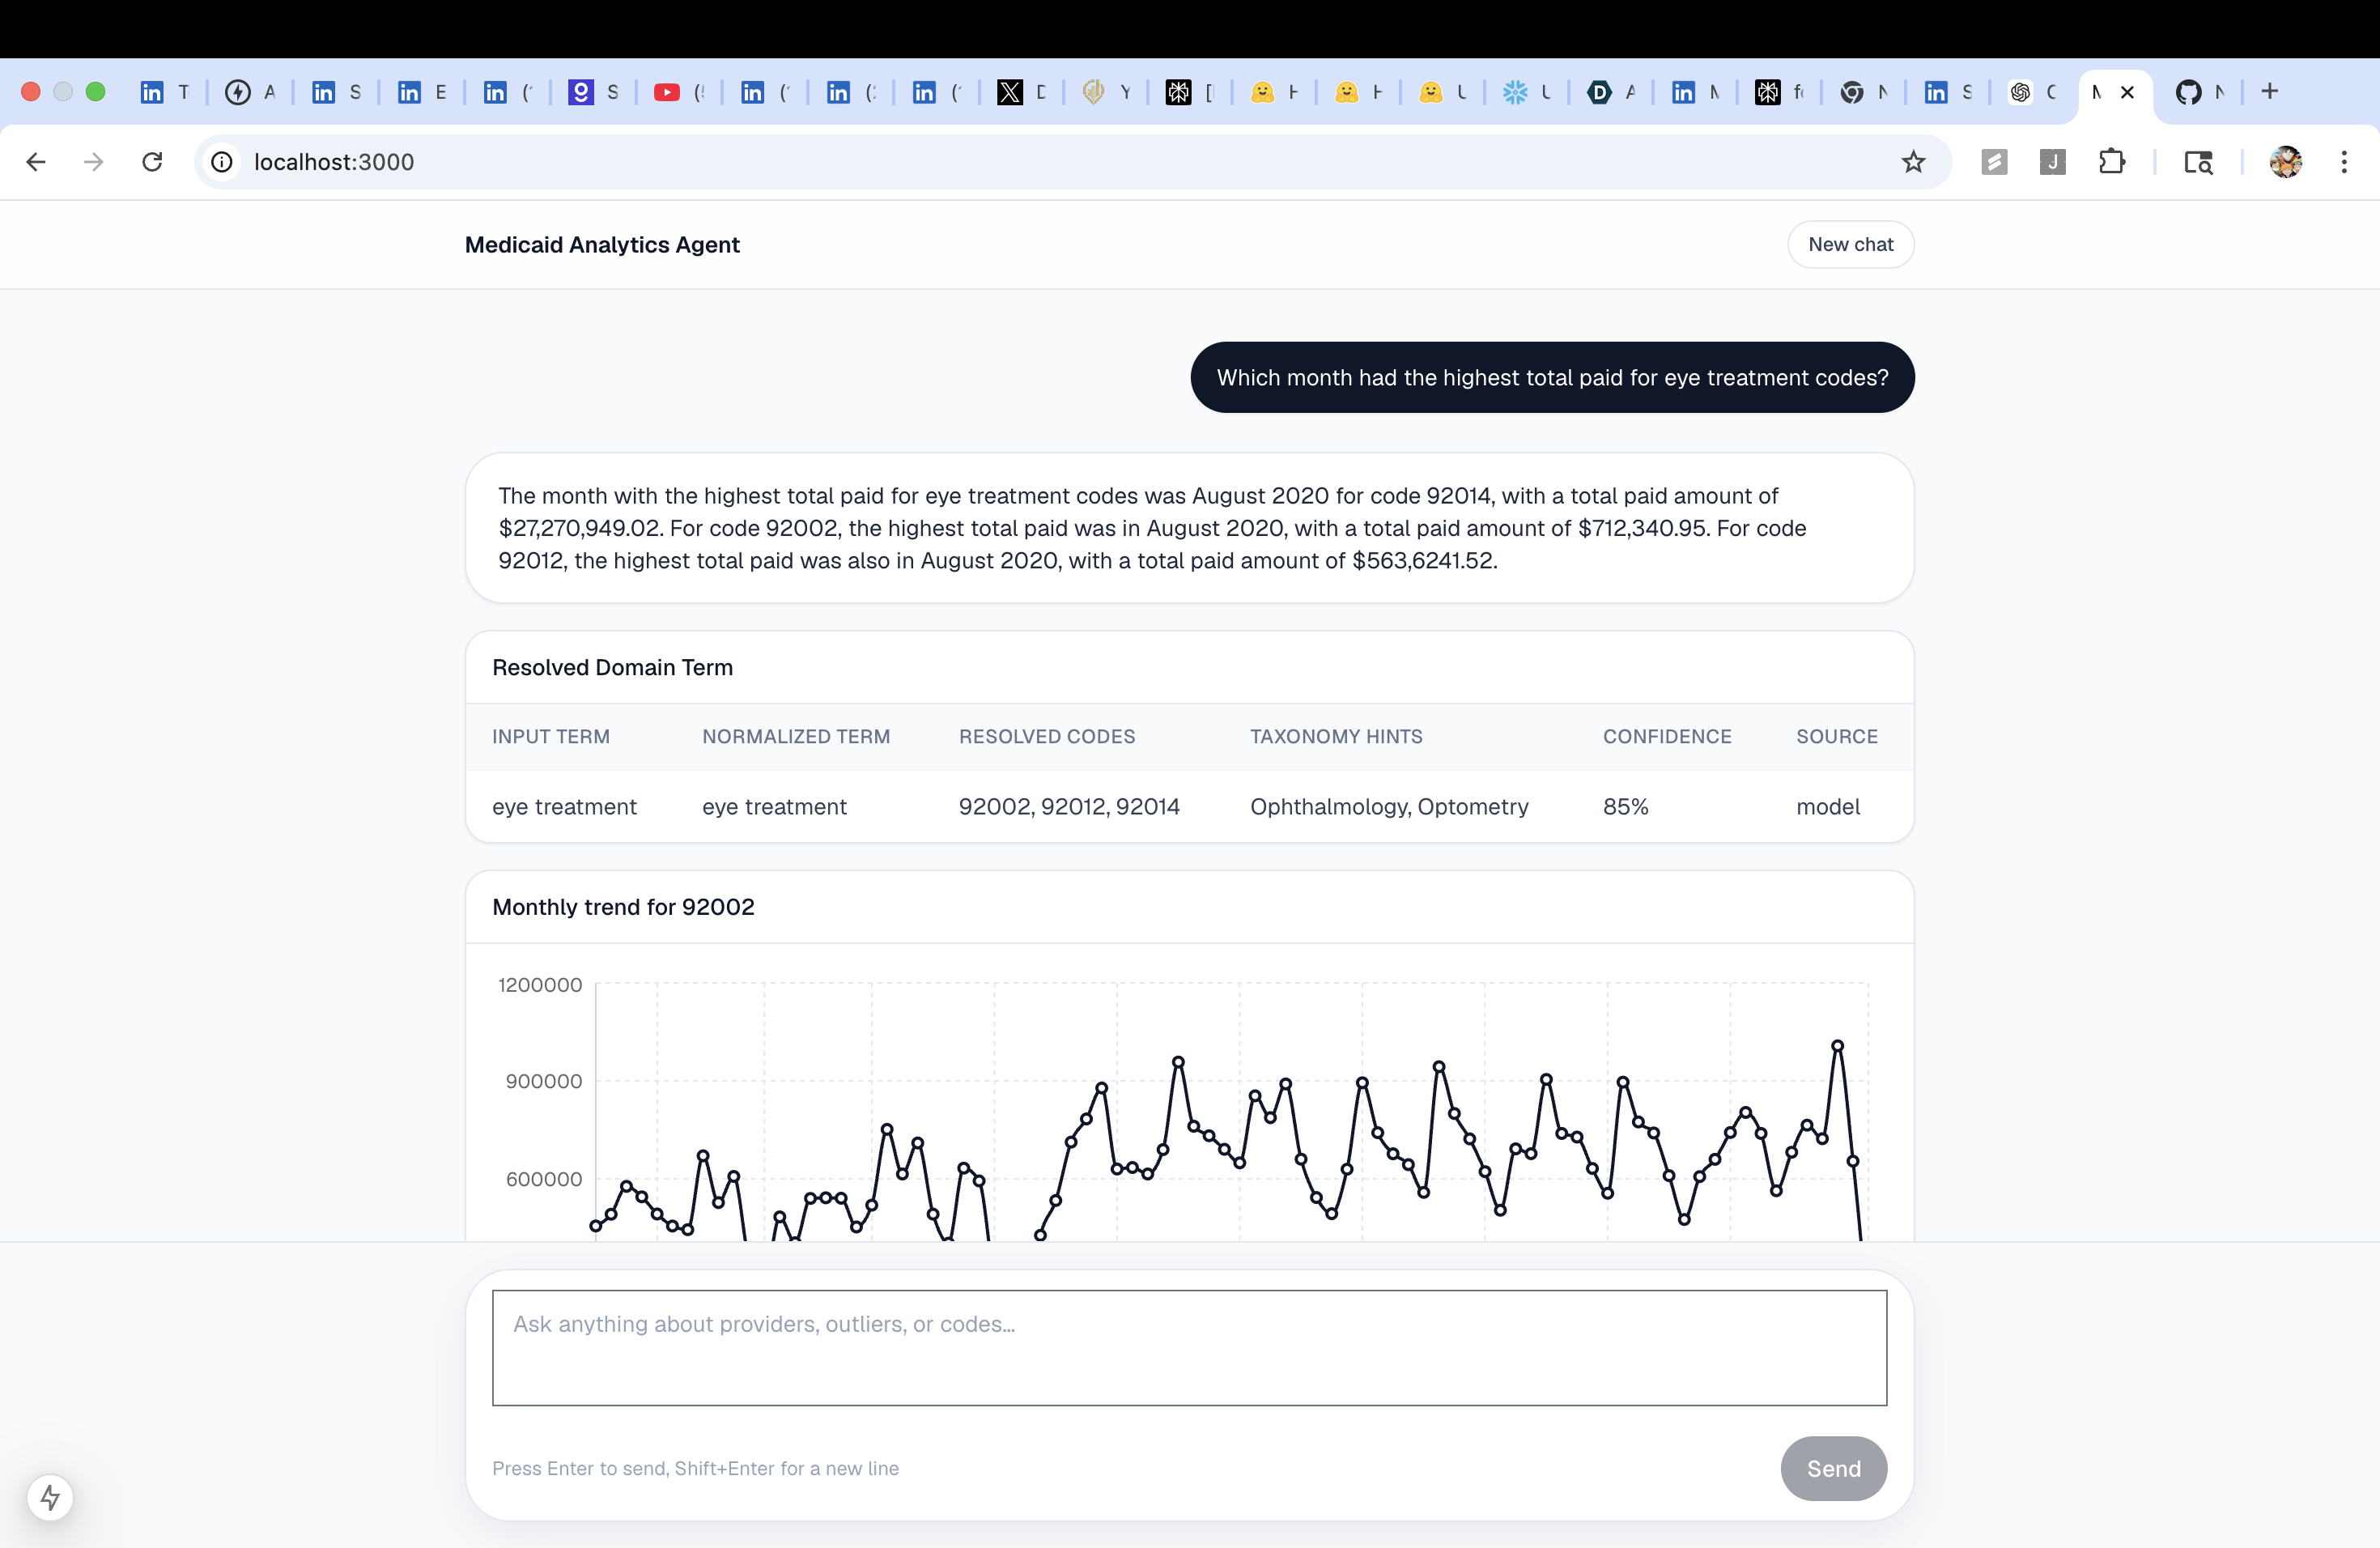The image size is (2380, 1548).
Task: Open the Extensions puzzle icon
Action: click(2111, 162)
